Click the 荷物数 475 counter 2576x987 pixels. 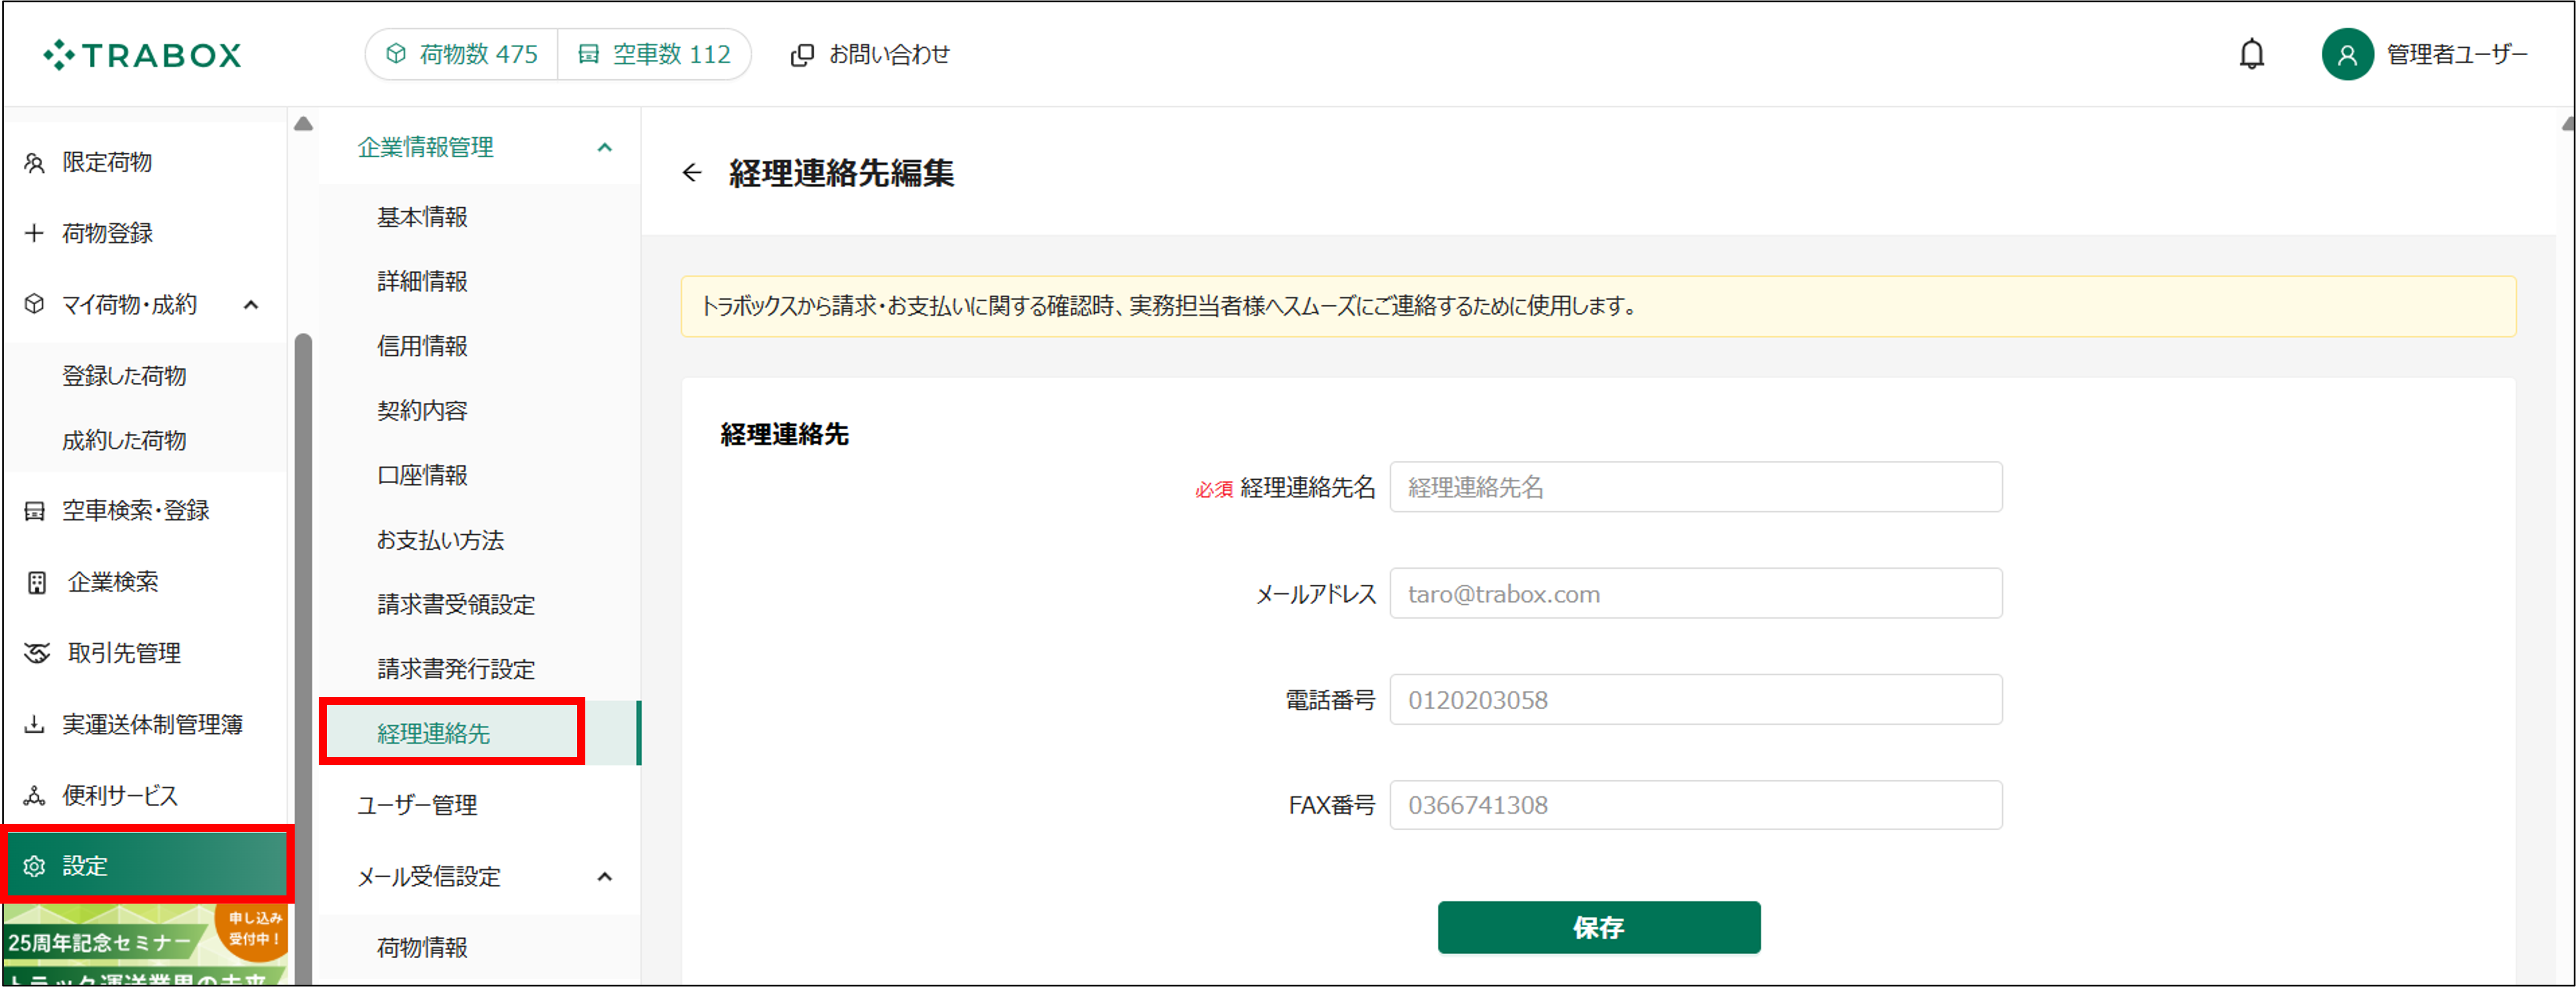pyautogui.click(x=462, y=54)
